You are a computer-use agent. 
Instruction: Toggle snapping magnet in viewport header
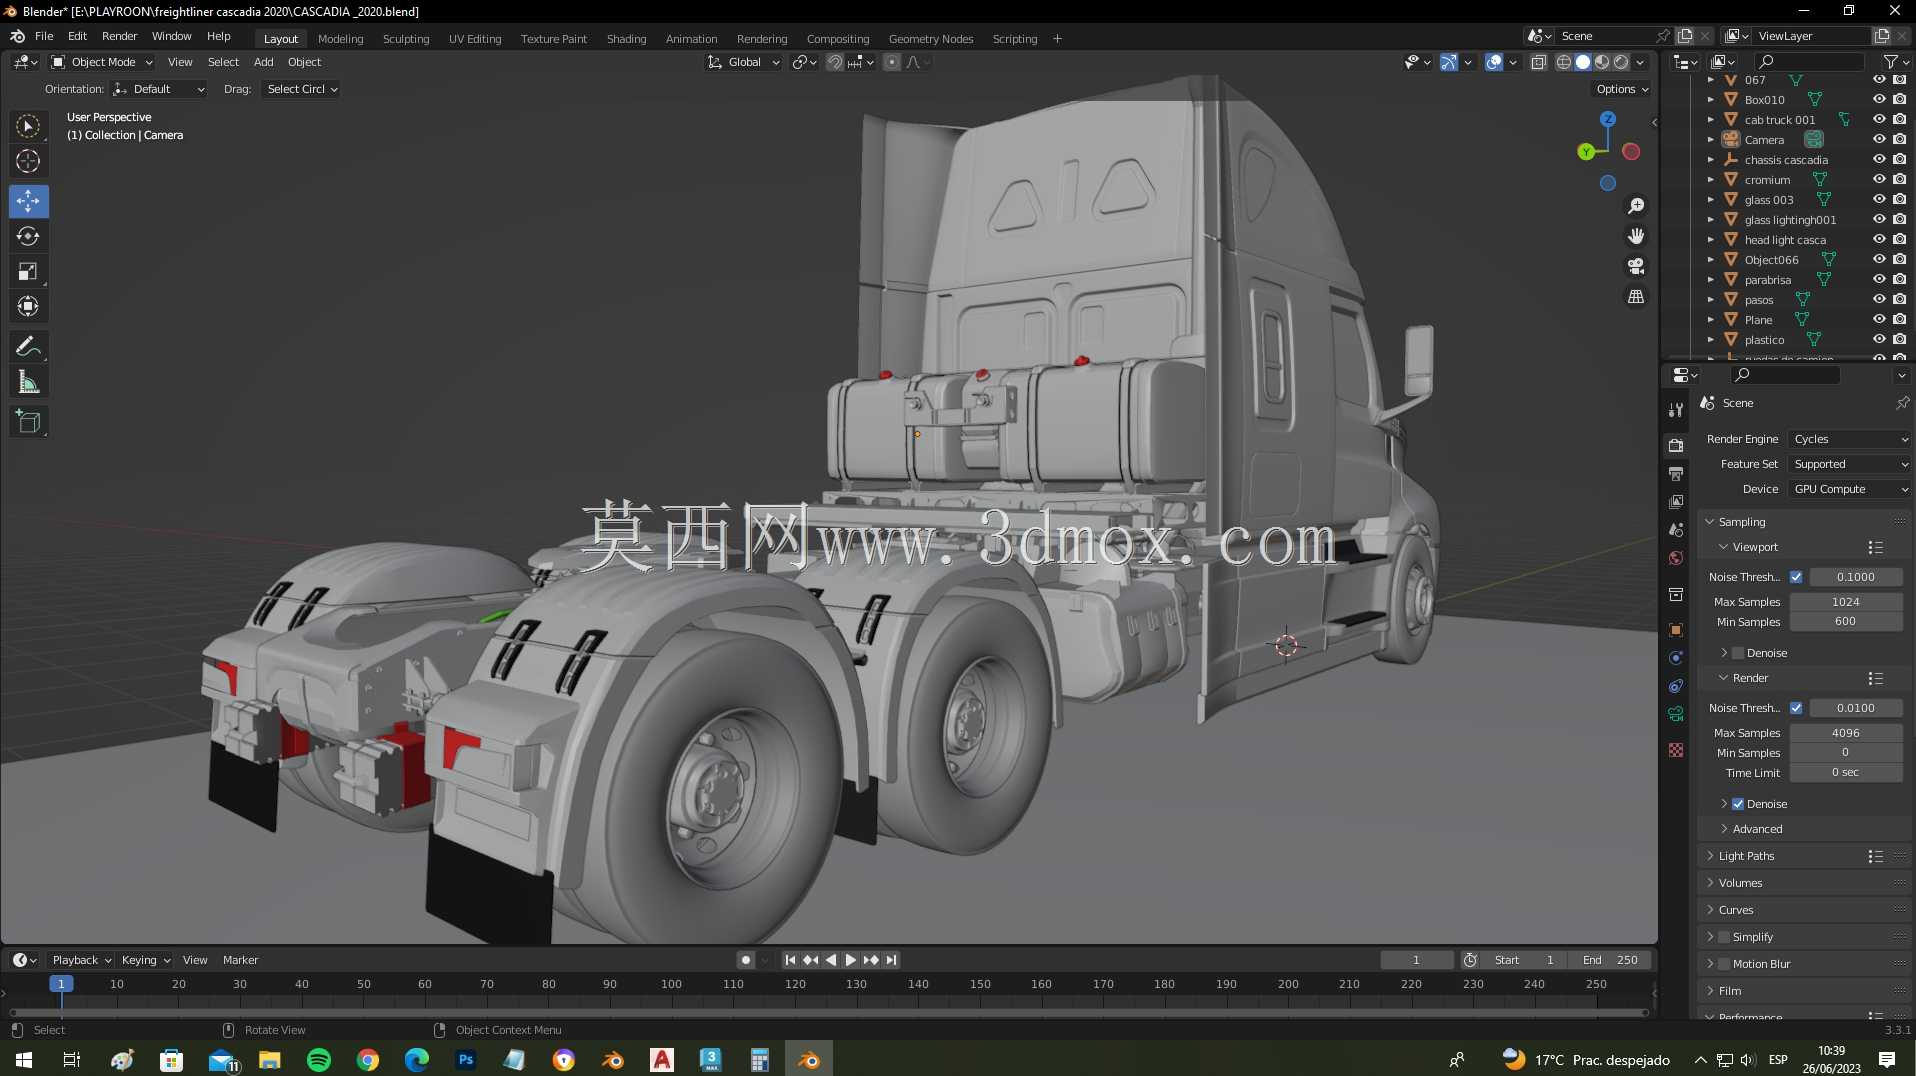pos(834,62)
